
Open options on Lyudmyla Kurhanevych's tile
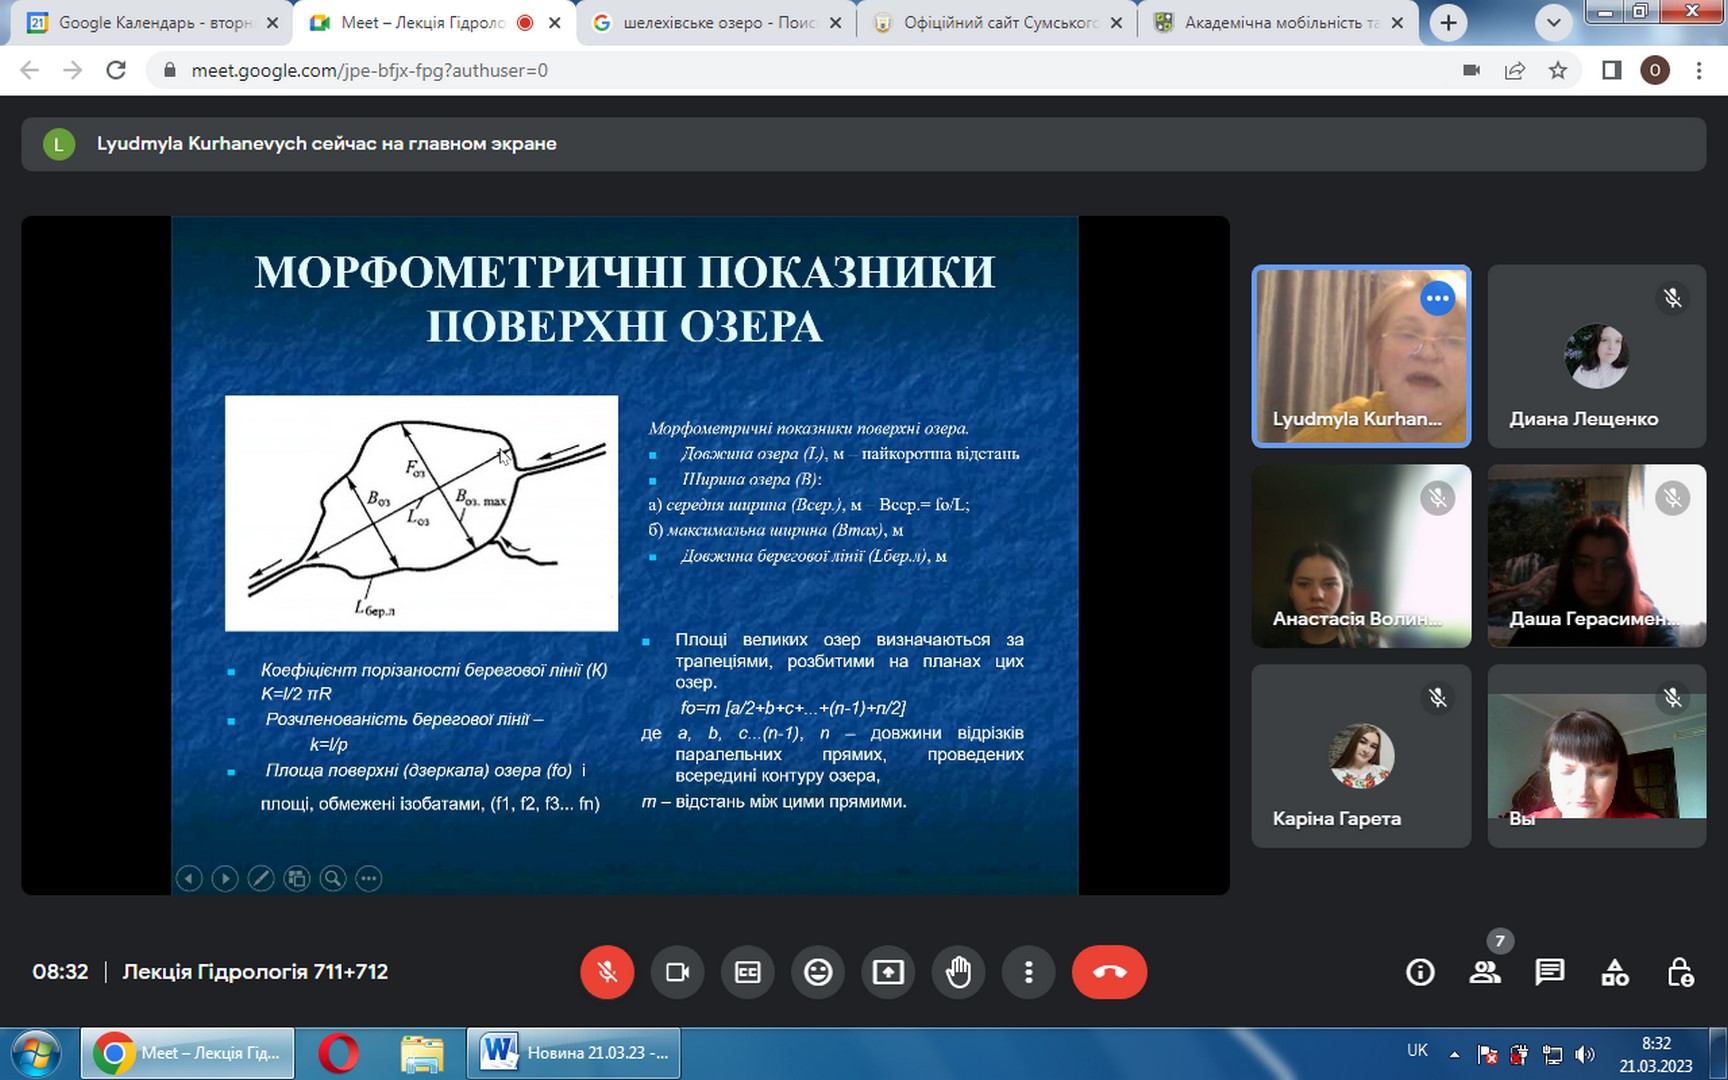1437,298
